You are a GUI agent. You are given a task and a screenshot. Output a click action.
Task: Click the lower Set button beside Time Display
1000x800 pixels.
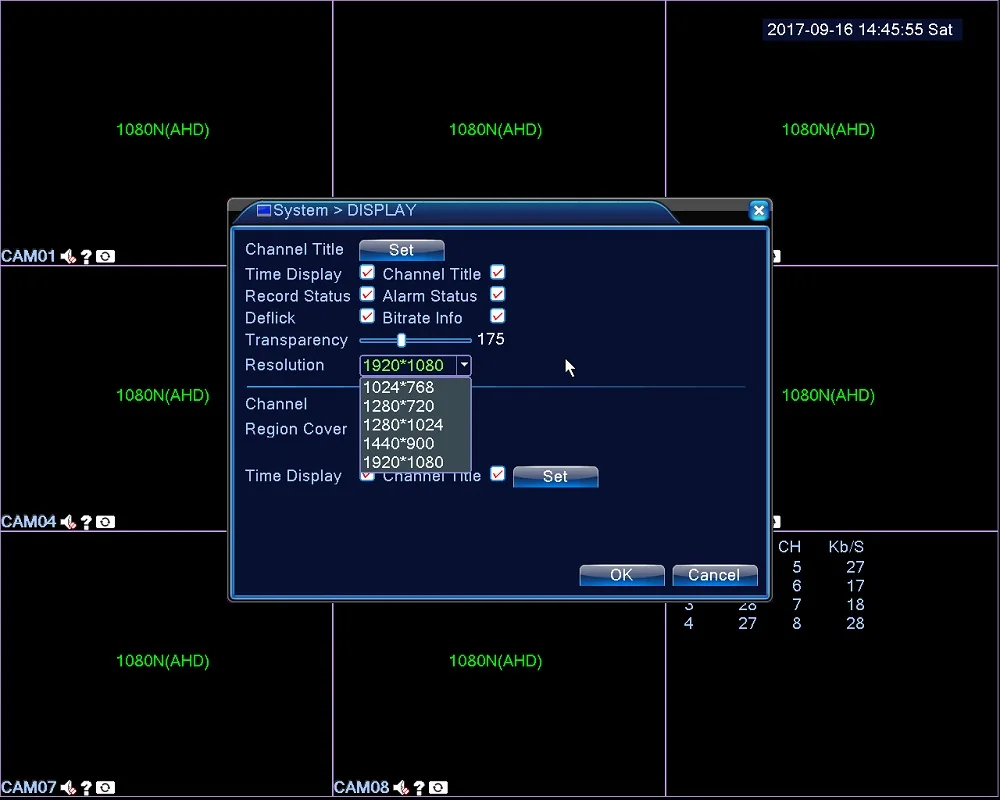555,477
